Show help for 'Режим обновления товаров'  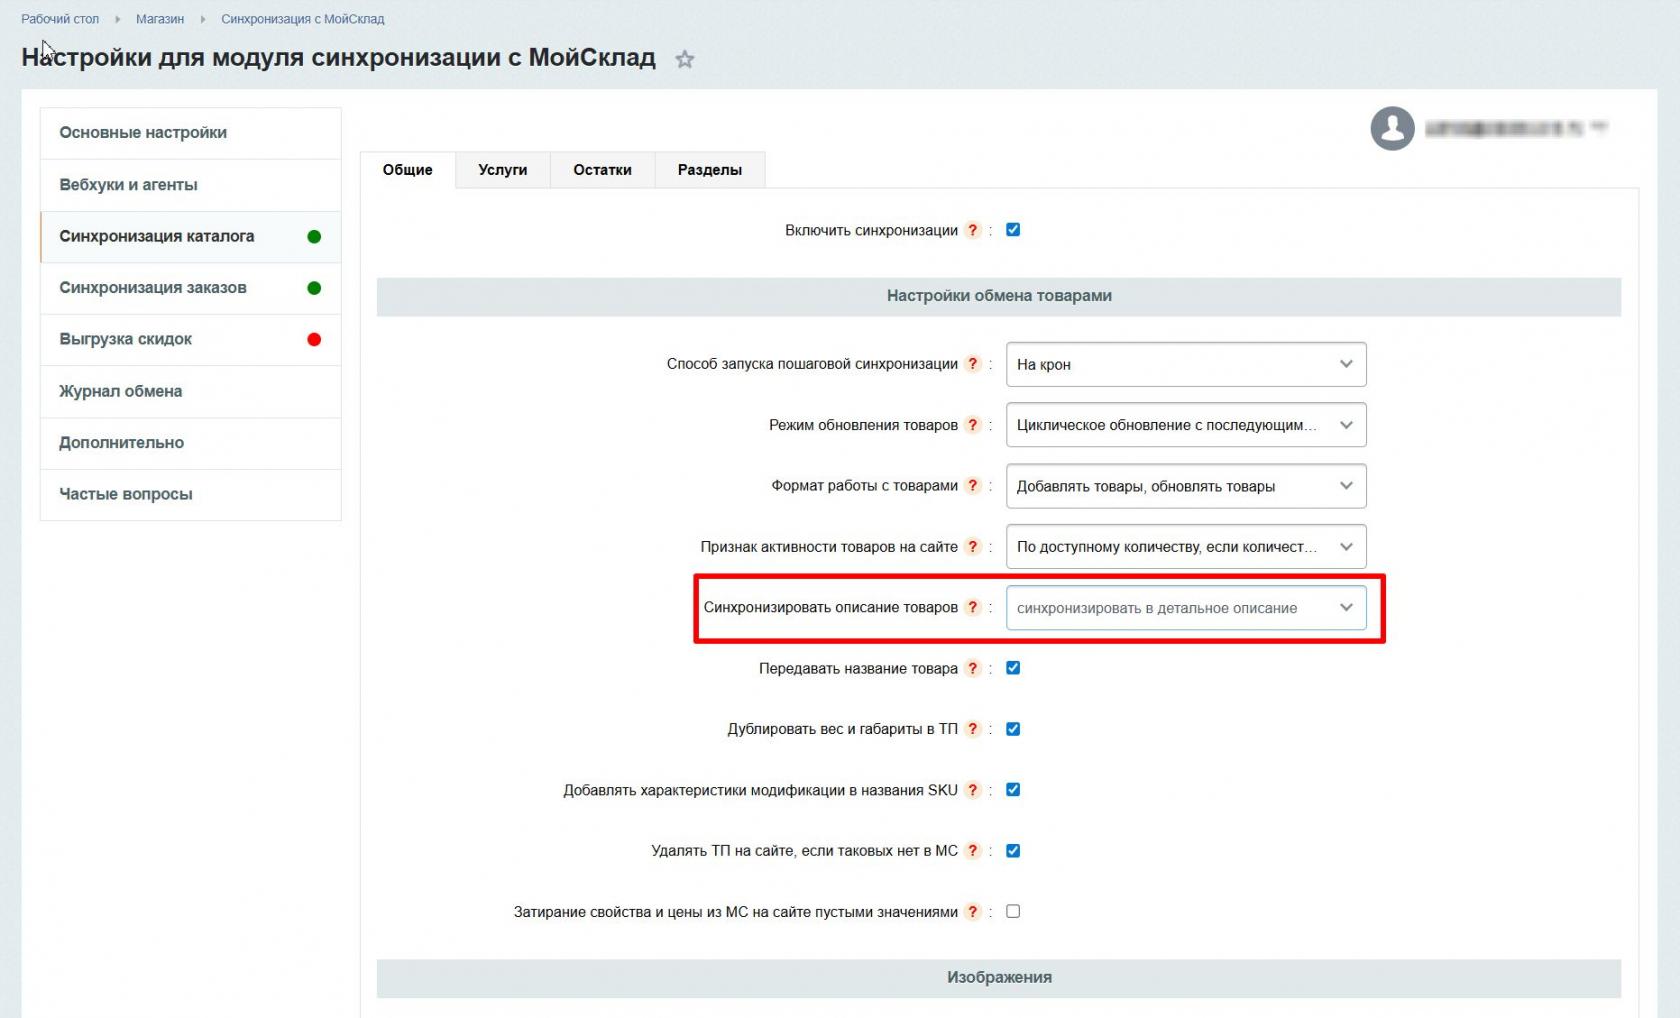pyautogui.click(x=972, y=425)
